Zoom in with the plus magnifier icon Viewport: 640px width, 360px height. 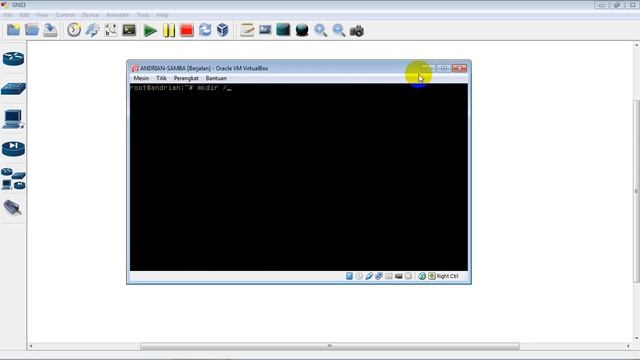pyautogui.click(x=320, y=31)
